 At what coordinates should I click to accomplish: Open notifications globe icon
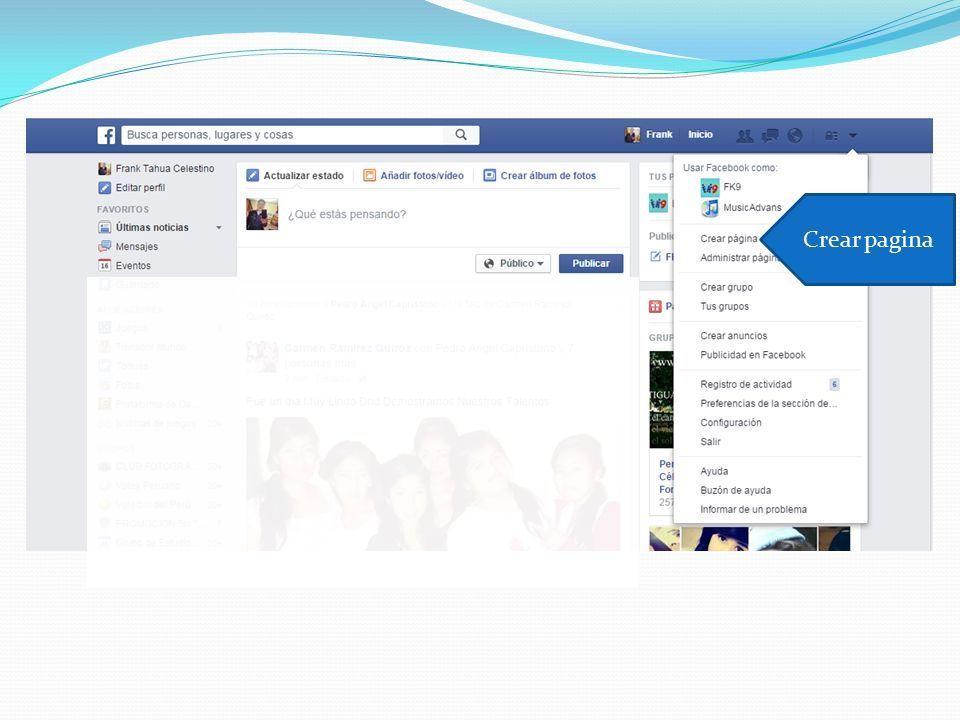point(795,135)
